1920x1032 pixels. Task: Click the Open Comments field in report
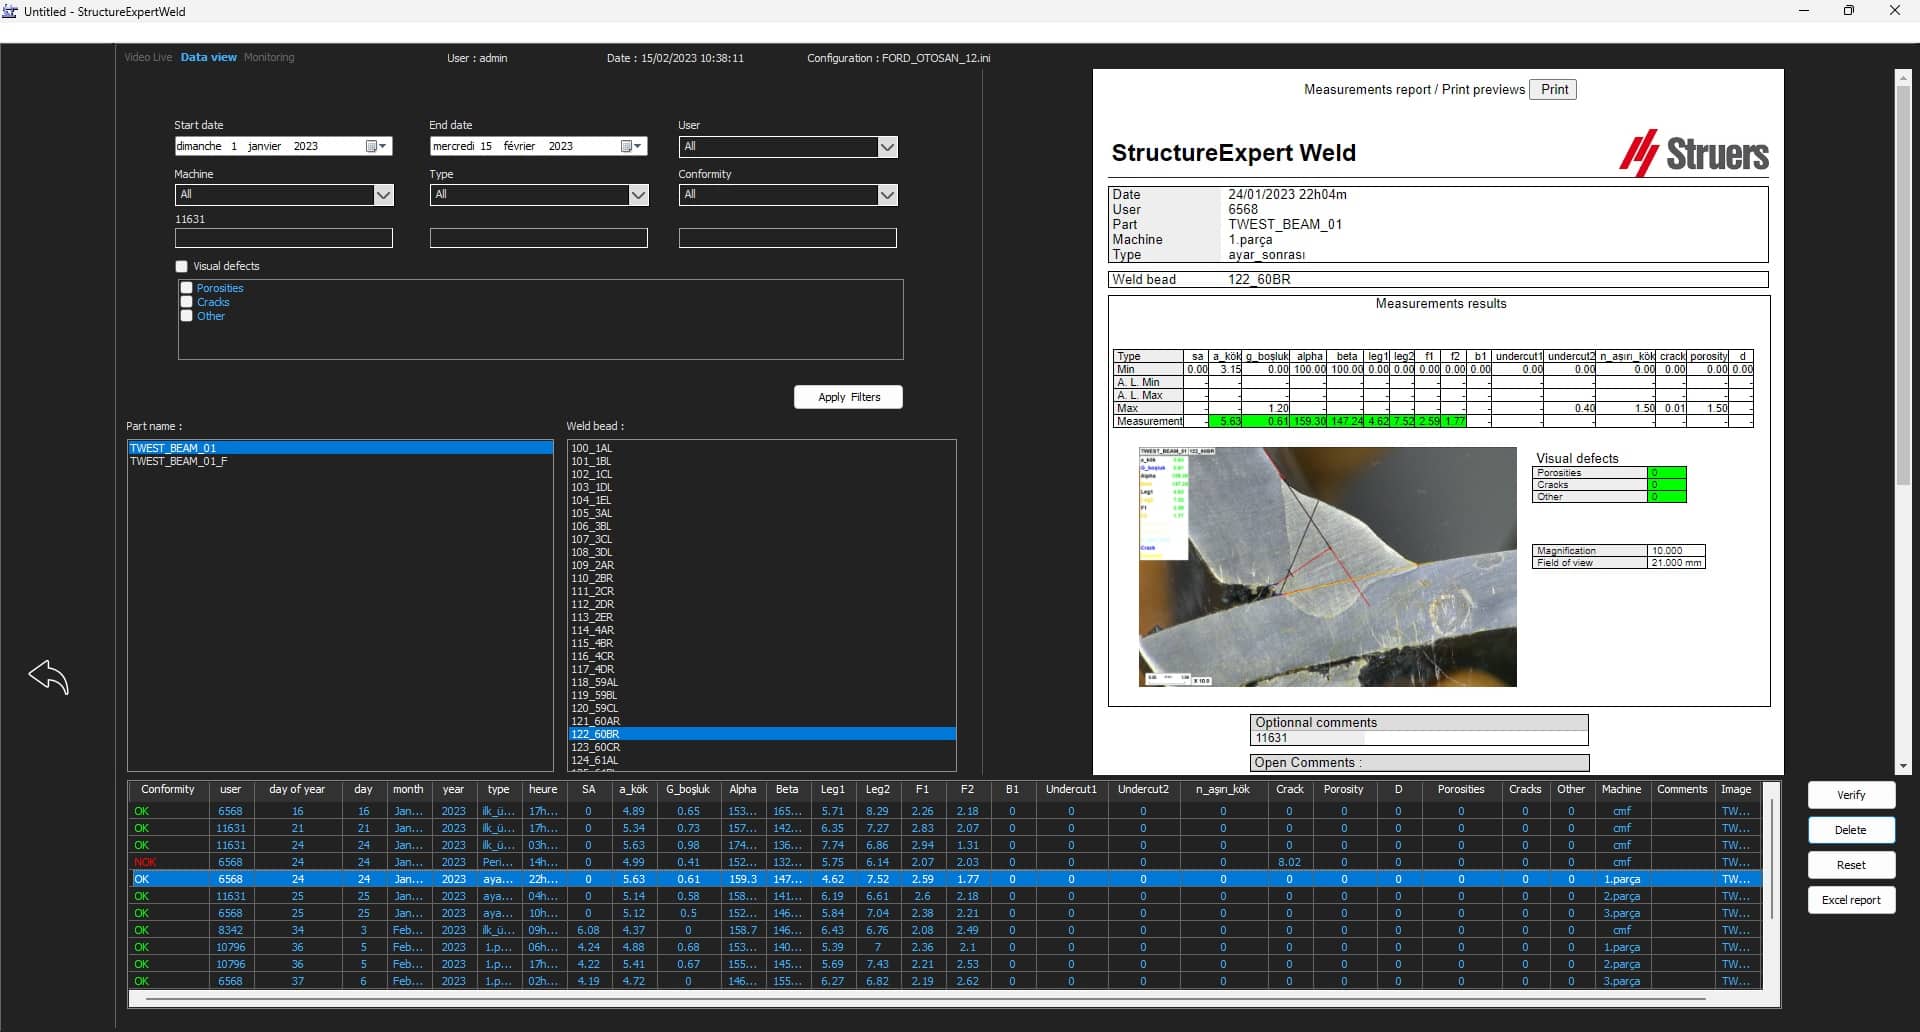coord(1420,763)
